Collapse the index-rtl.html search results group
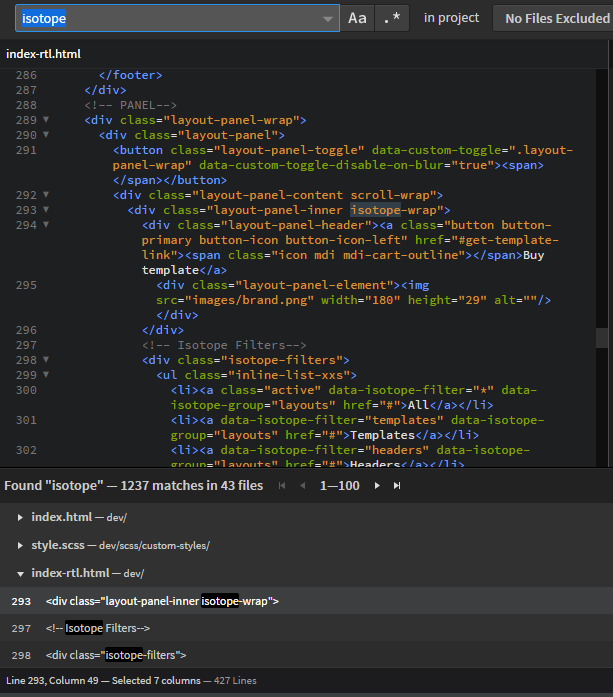Viewport: 613px width, 697px height. (x=22, y=573)
